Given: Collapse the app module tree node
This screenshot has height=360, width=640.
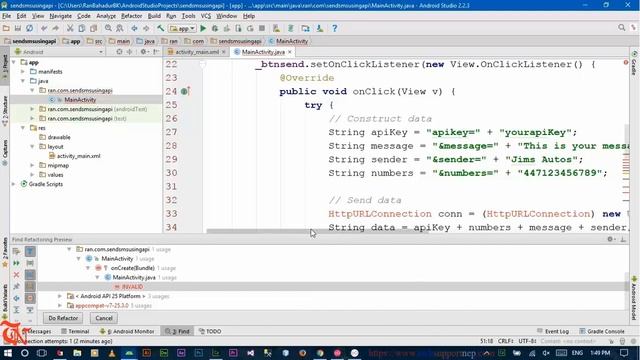Looking at the screenshot, I should (x=14, y=62).
